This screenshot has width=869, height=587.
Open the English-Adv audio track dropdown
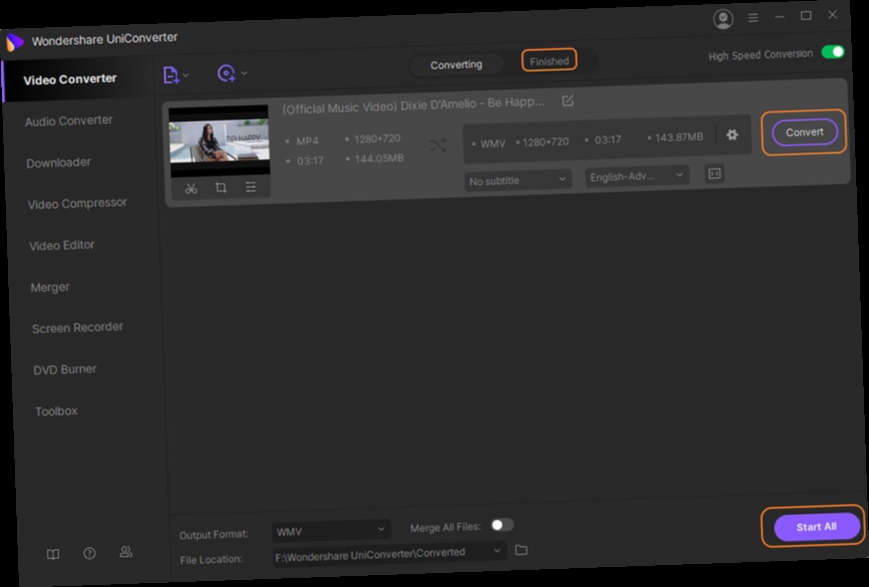[637, 176]
